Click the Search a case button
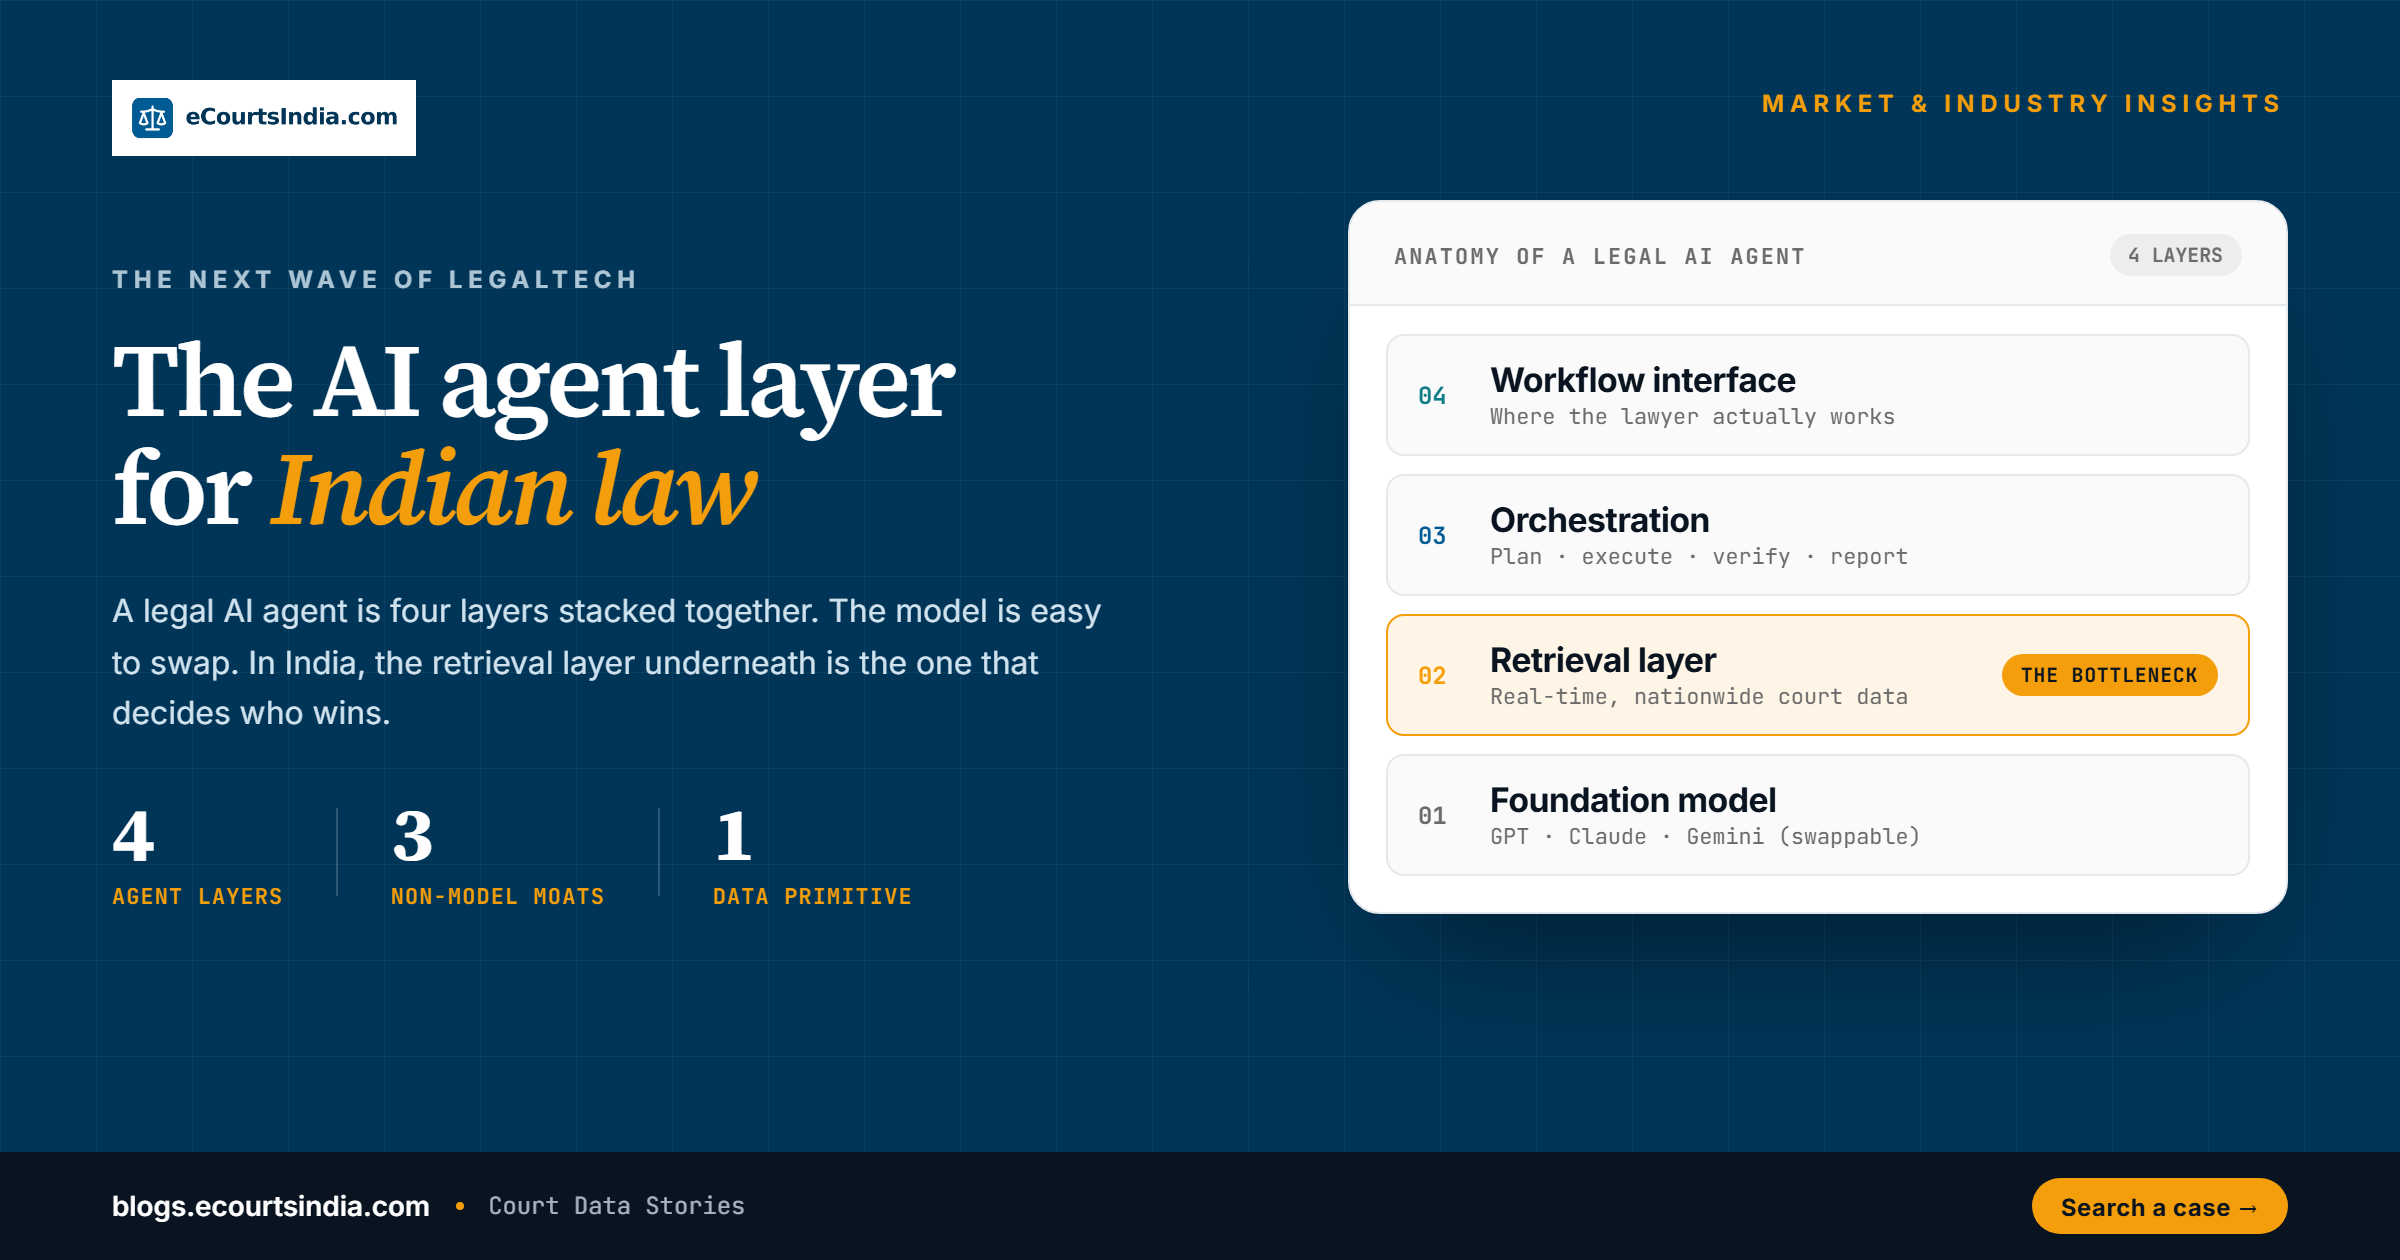The width and height of the screenshot is (2400, 1260). (x=2159, y=1206)
